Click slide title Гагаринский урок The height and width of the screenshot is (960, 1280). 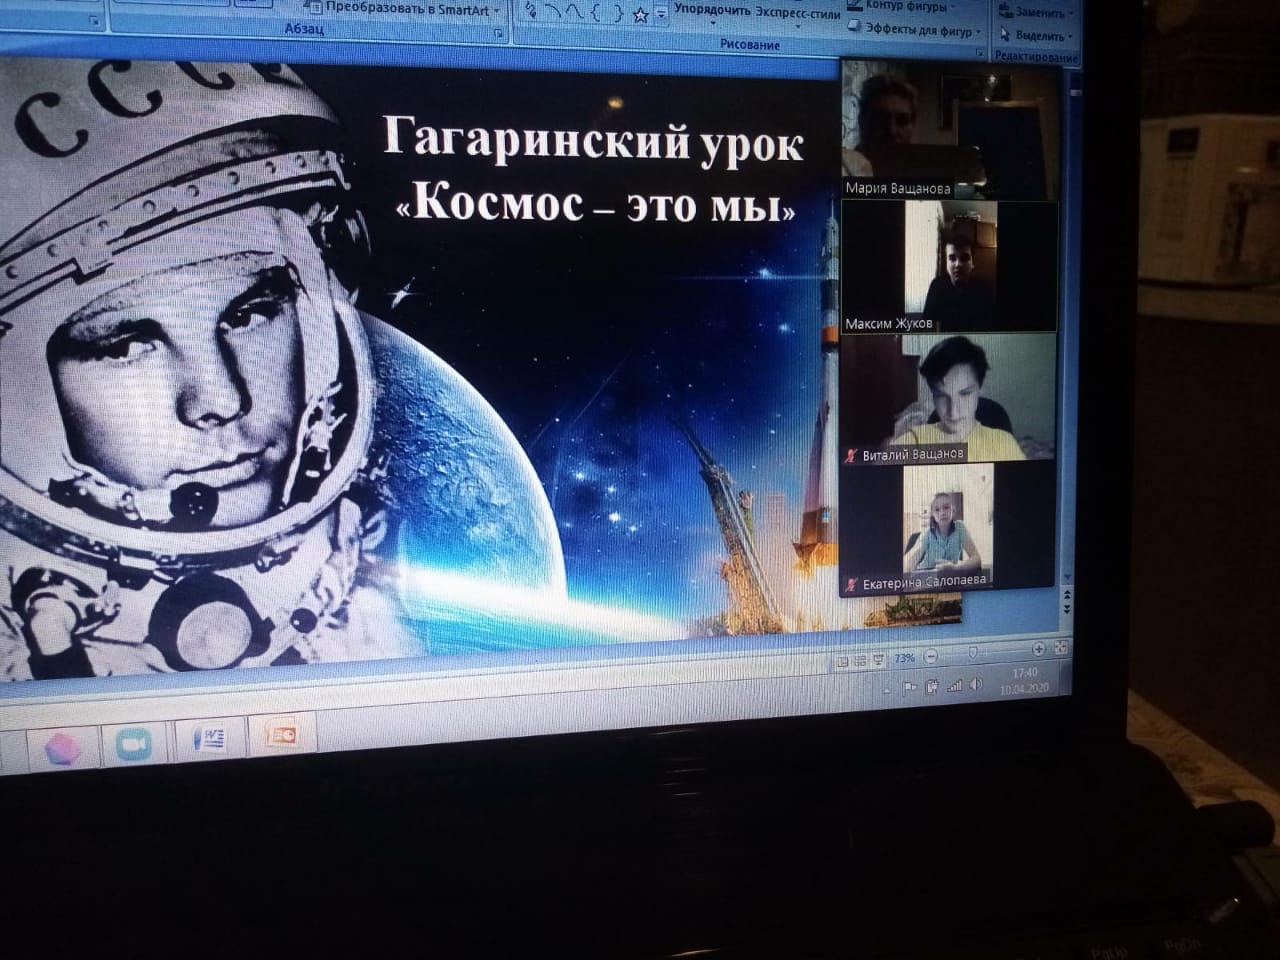(593, 140)
